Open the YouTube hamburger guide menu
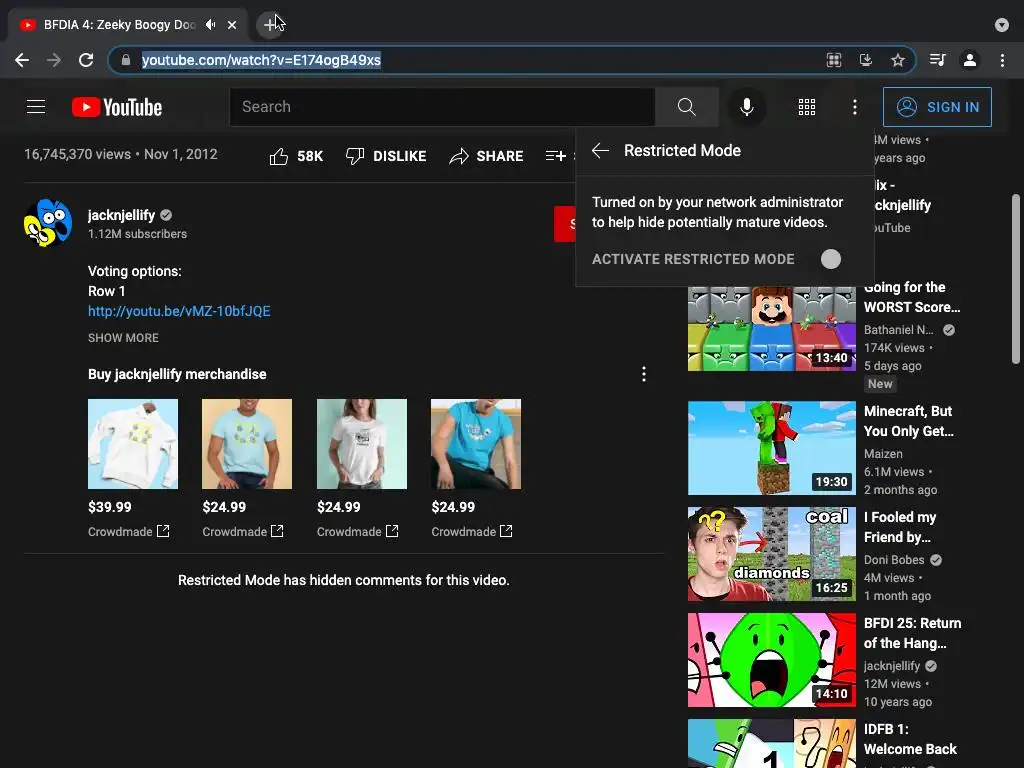This screenshot has height=768, width=1024. point(36,106)
